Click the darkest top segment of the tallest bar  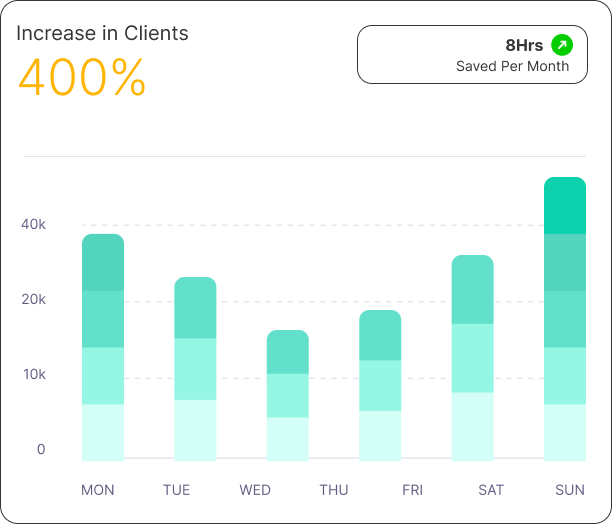(564, 206)
